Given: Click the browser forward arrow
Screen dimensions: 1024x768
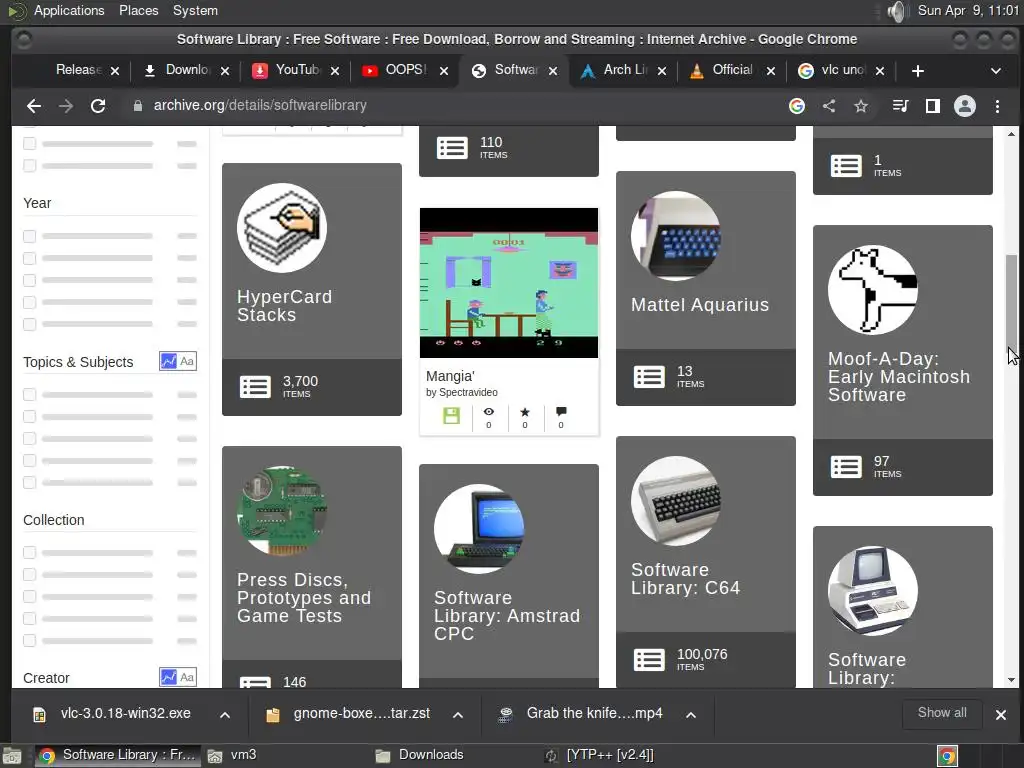Looking at the screenshot, I should pos(65,106).
